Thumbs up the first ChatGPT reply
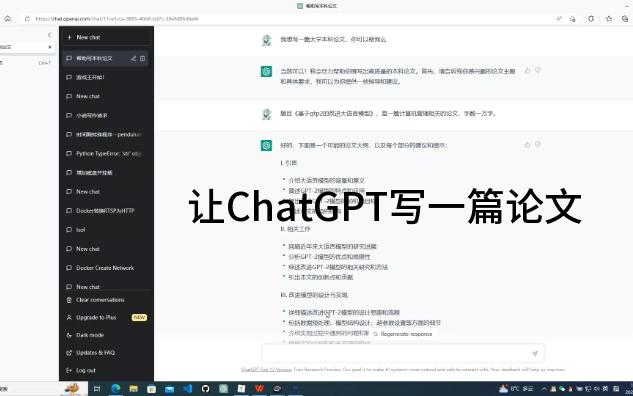The height and width of the screenshot is (396, 633). [527, 71]
